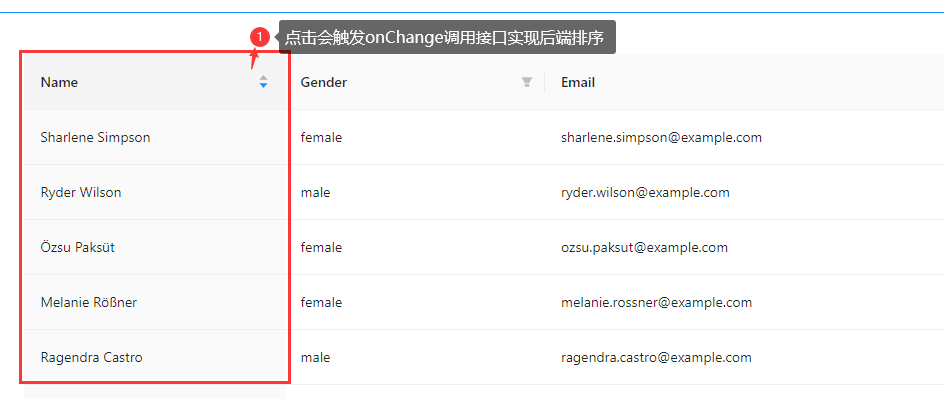Click gender cell in Ragendra Castro row

coord(415,357)
